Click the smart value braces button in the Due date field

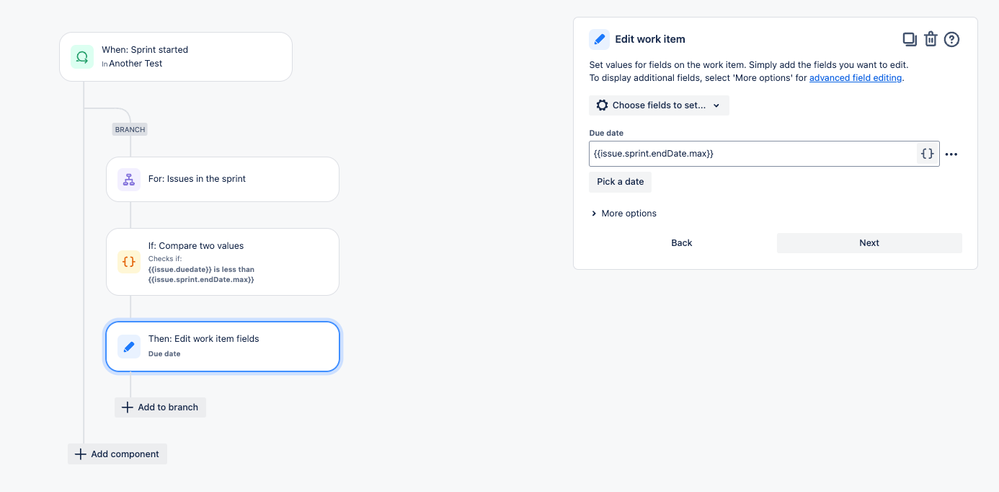928,154
